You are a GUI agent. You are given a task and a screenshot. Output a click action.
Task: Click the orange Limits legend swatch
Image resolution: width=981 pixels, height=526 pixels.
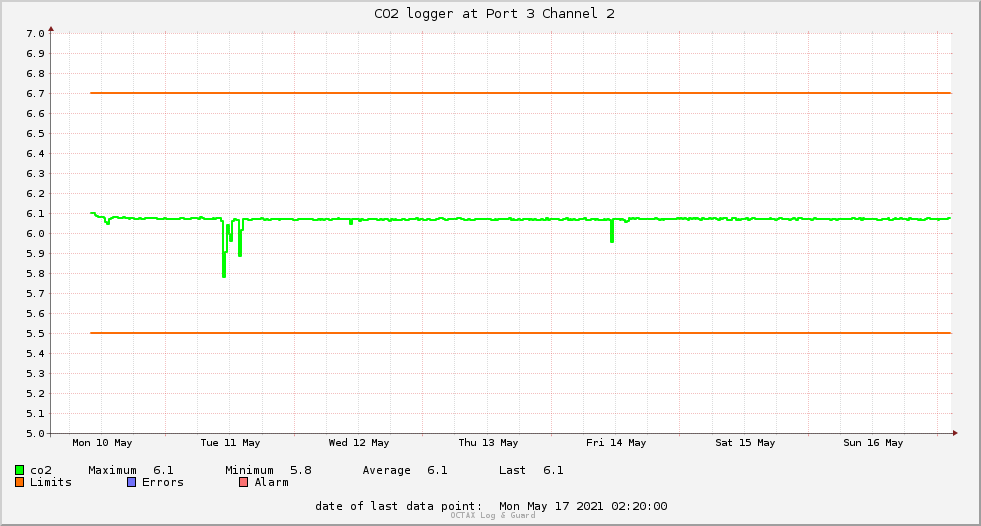[x=19, y=482]
